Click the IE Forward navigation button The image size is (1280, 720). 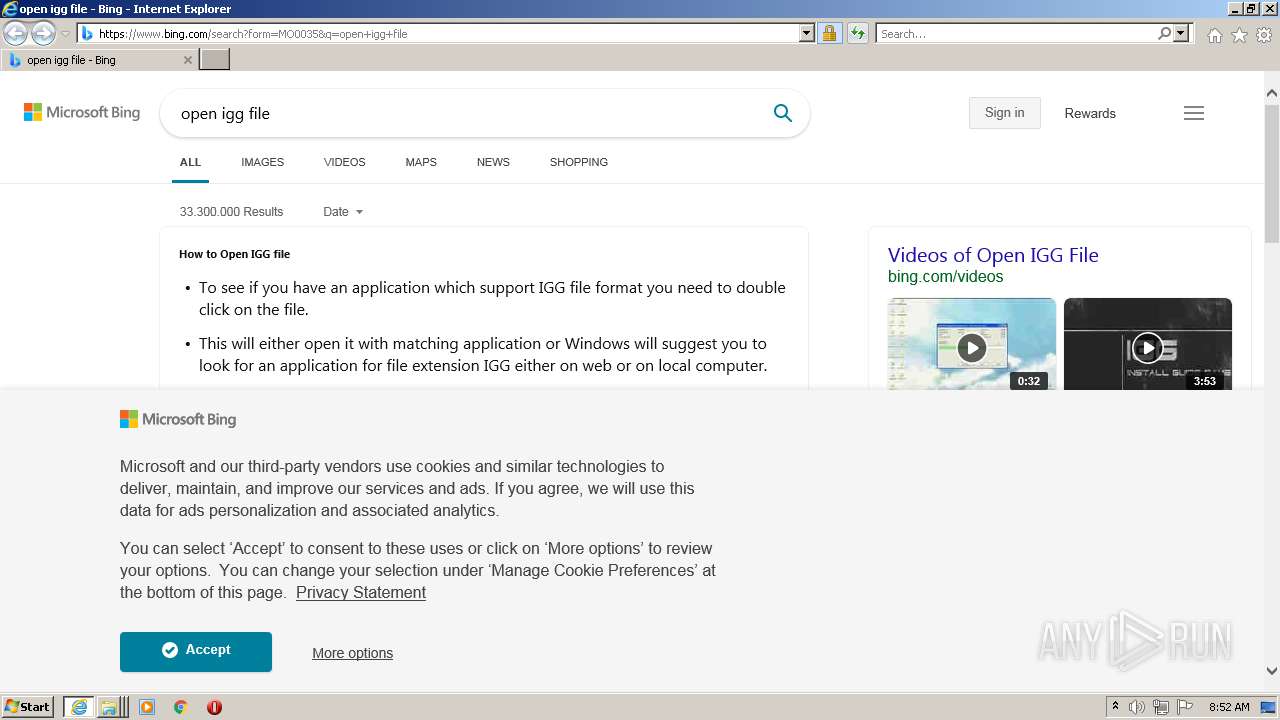tap(43, 34)
